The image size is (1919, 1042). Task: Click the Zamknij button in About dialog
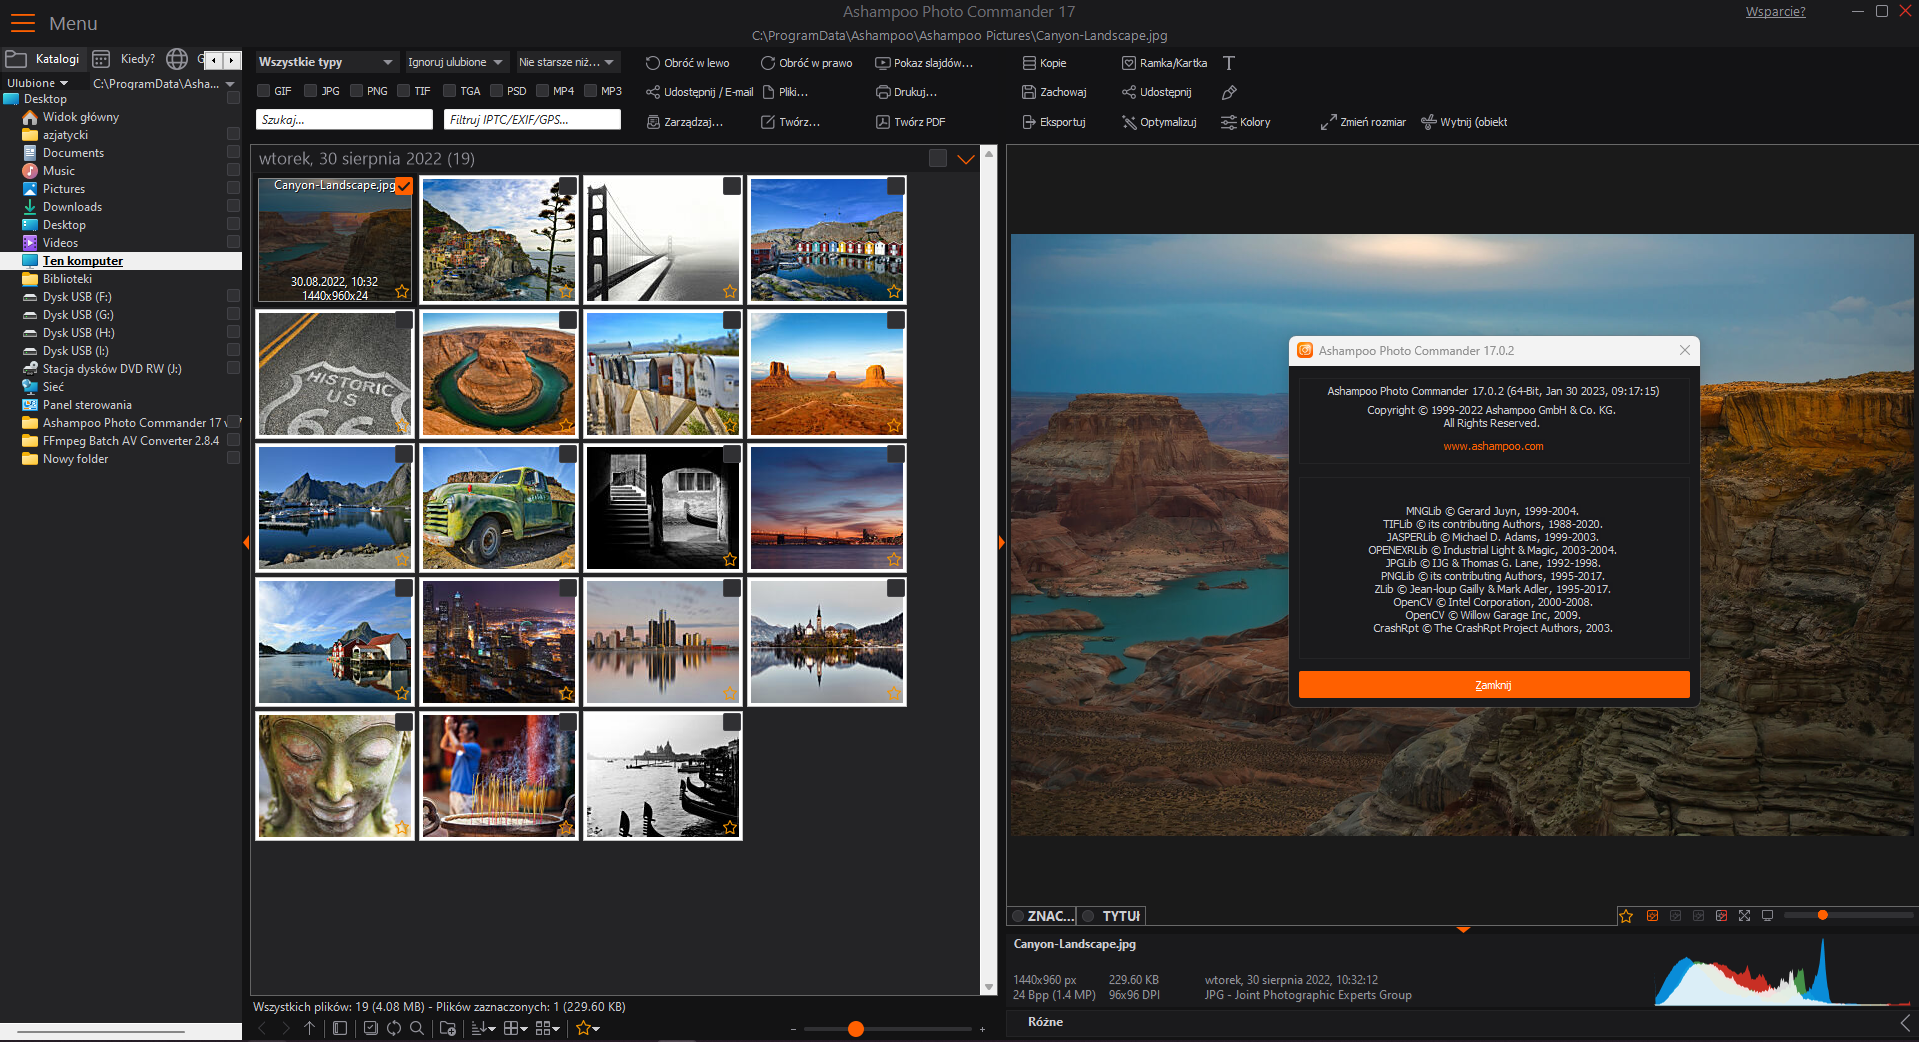click(1494, 685)
